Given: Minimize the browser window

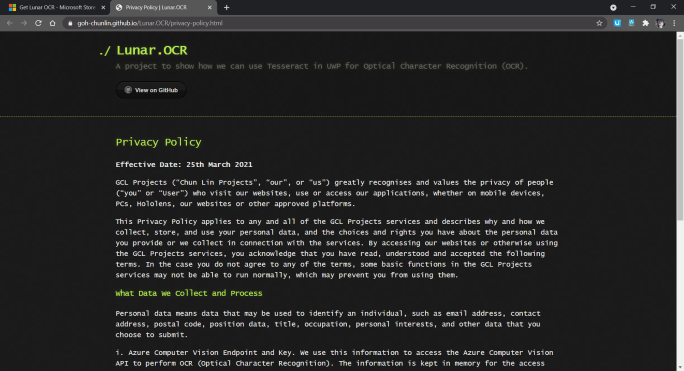Looking at the screenshot, I should point(633,7).
